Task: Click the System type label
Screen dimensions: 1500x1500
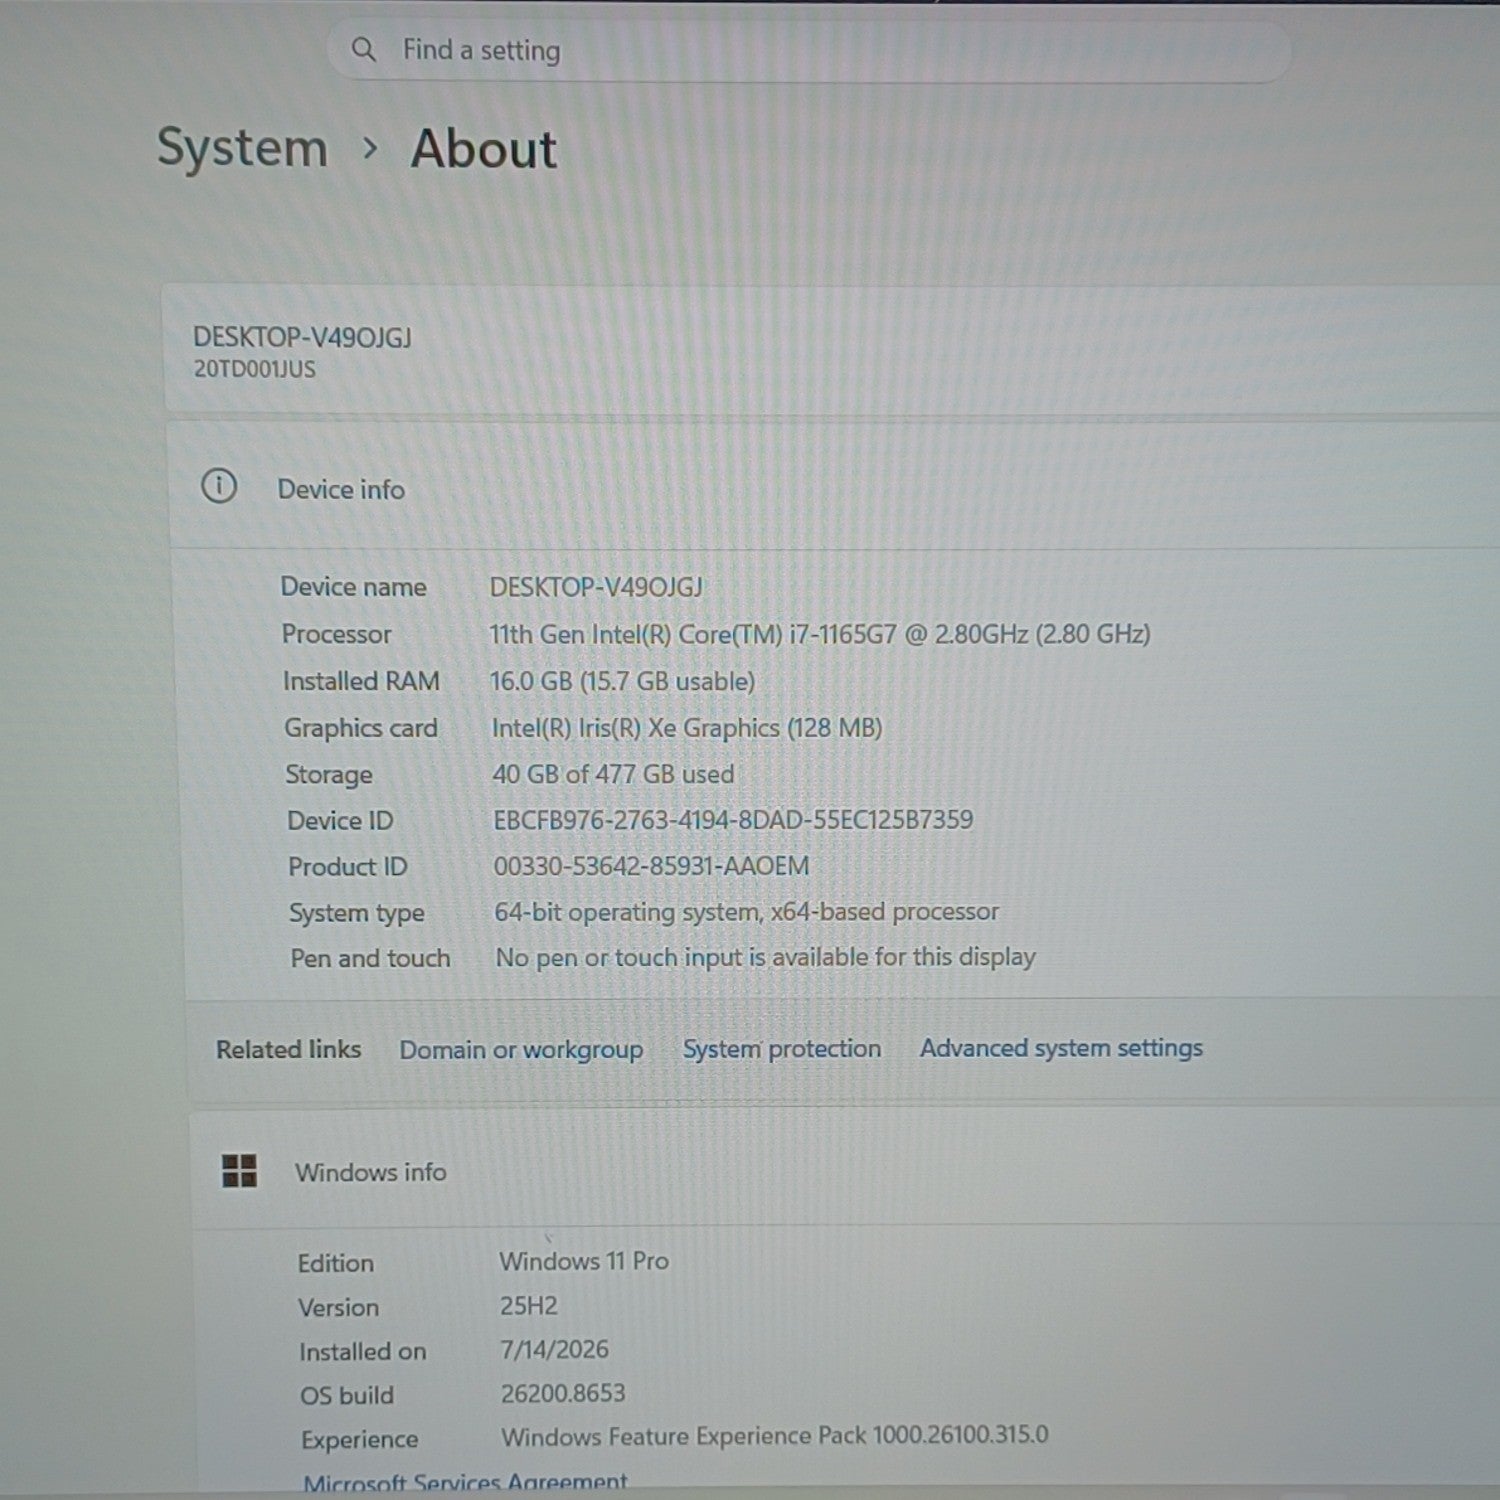Action: point(357,914)
